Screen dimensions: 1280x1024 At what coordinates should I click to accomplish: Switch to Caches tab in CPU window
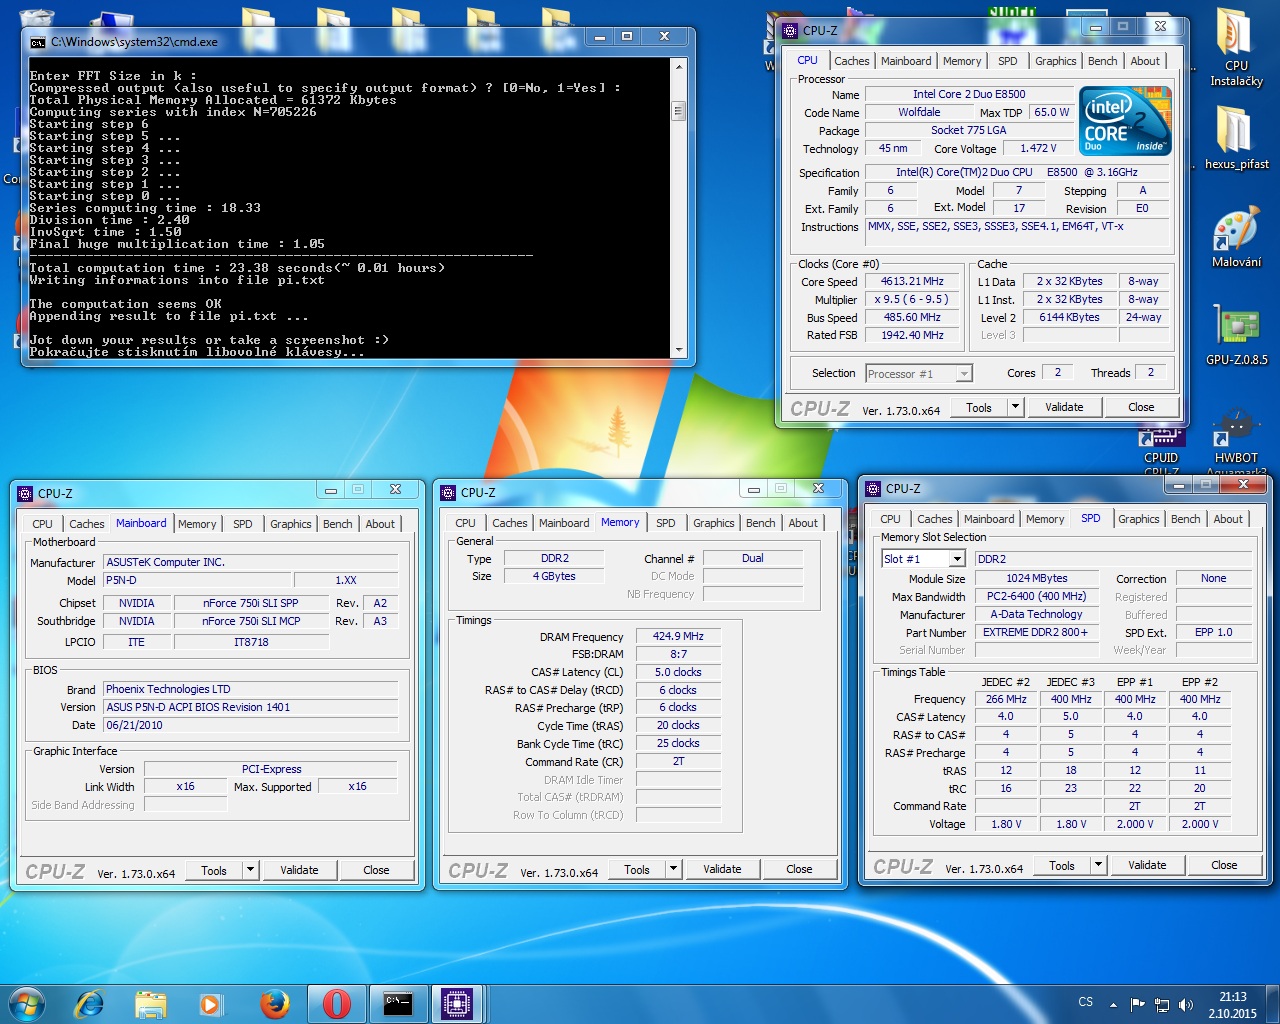click(x=851, y=61)
